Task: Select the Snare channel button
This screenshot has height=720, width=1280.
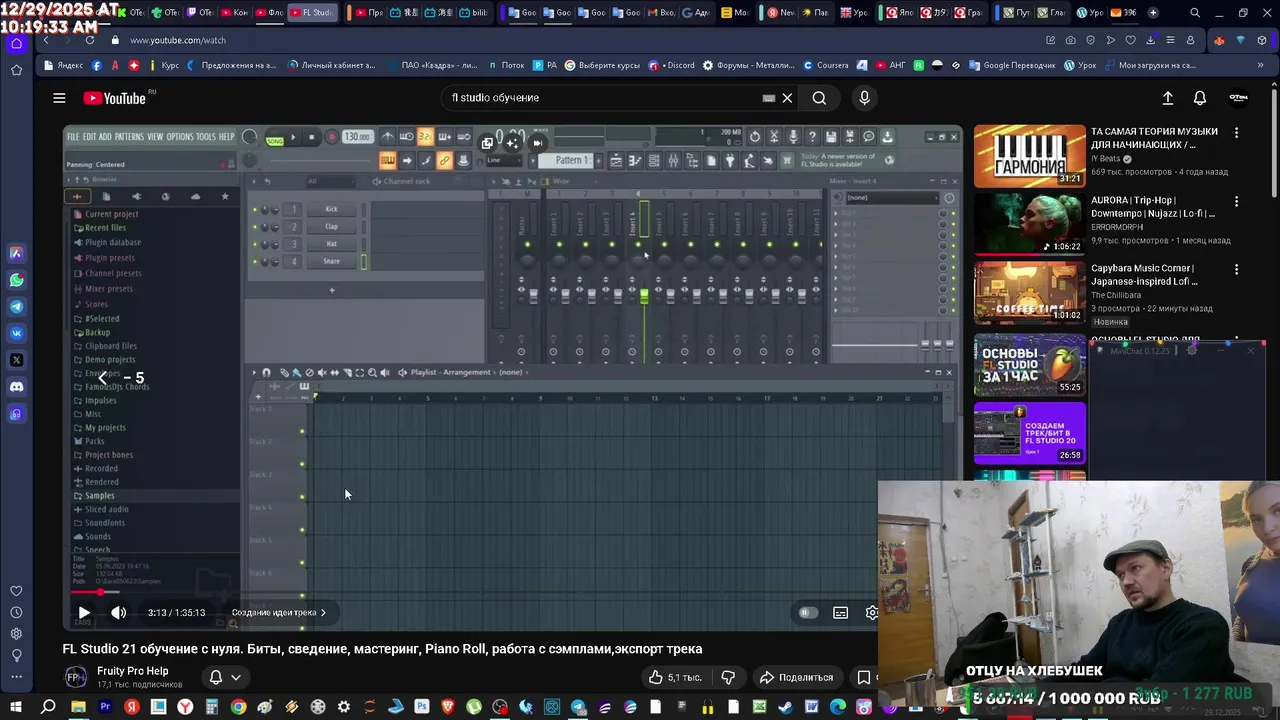Action: 332,261
